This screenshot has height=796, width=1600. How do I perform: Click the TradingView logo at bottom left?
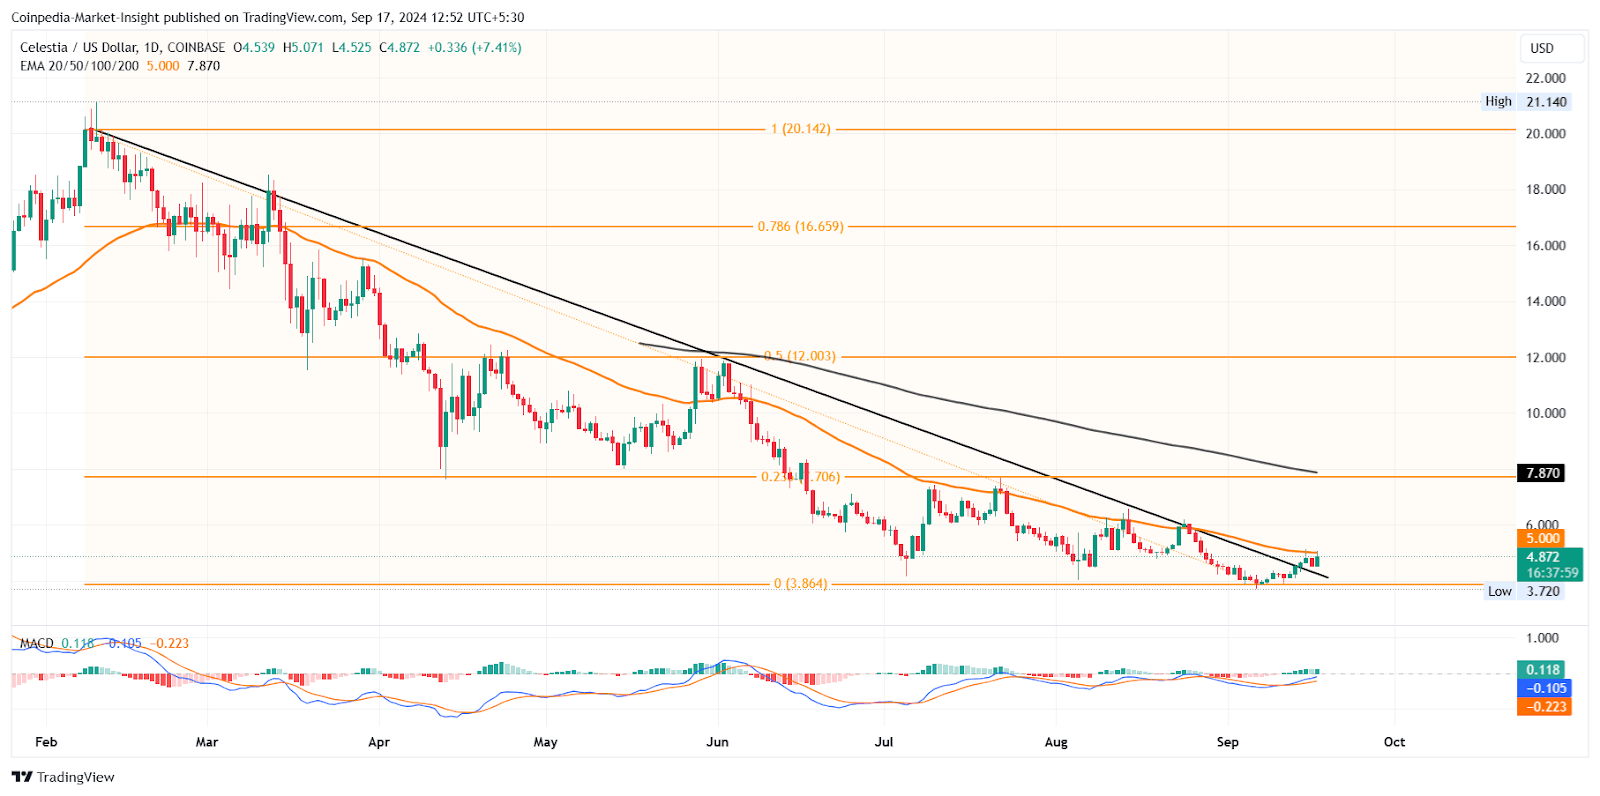click(63, 777)
